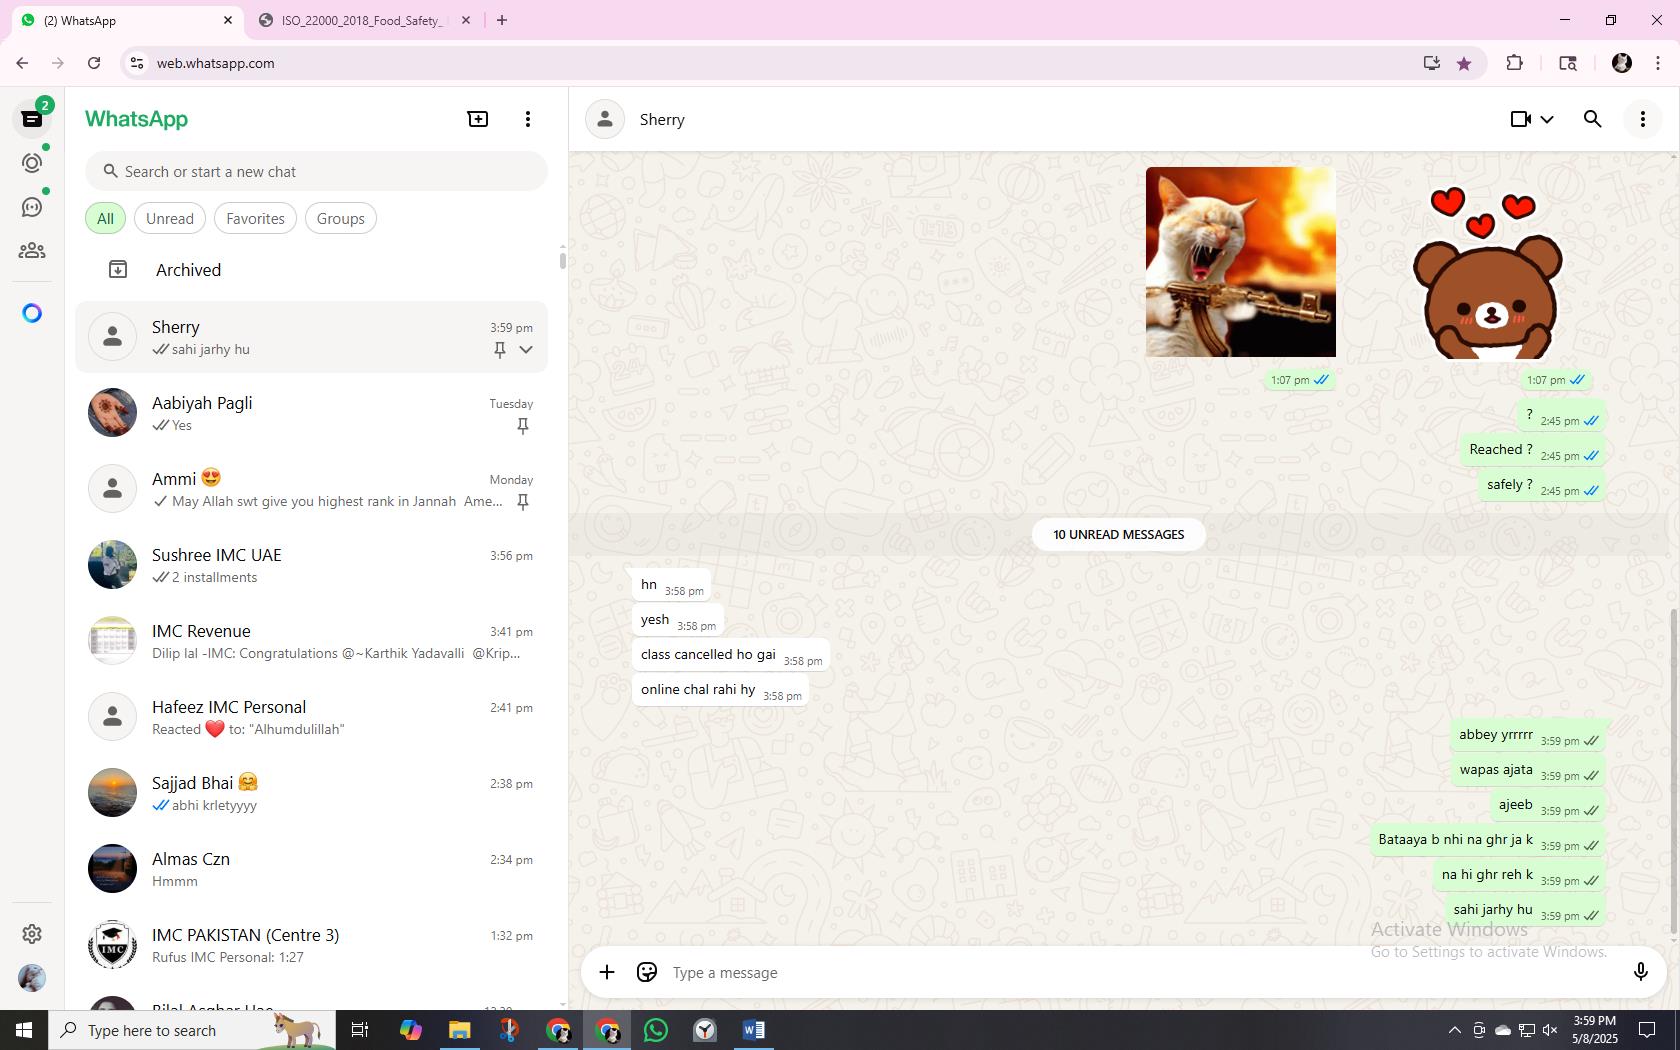This screenshot has width=1680, height=1050.
Task: Click pin icon on Aabiyah Pagli chat
Action: [x=522, y=425]
